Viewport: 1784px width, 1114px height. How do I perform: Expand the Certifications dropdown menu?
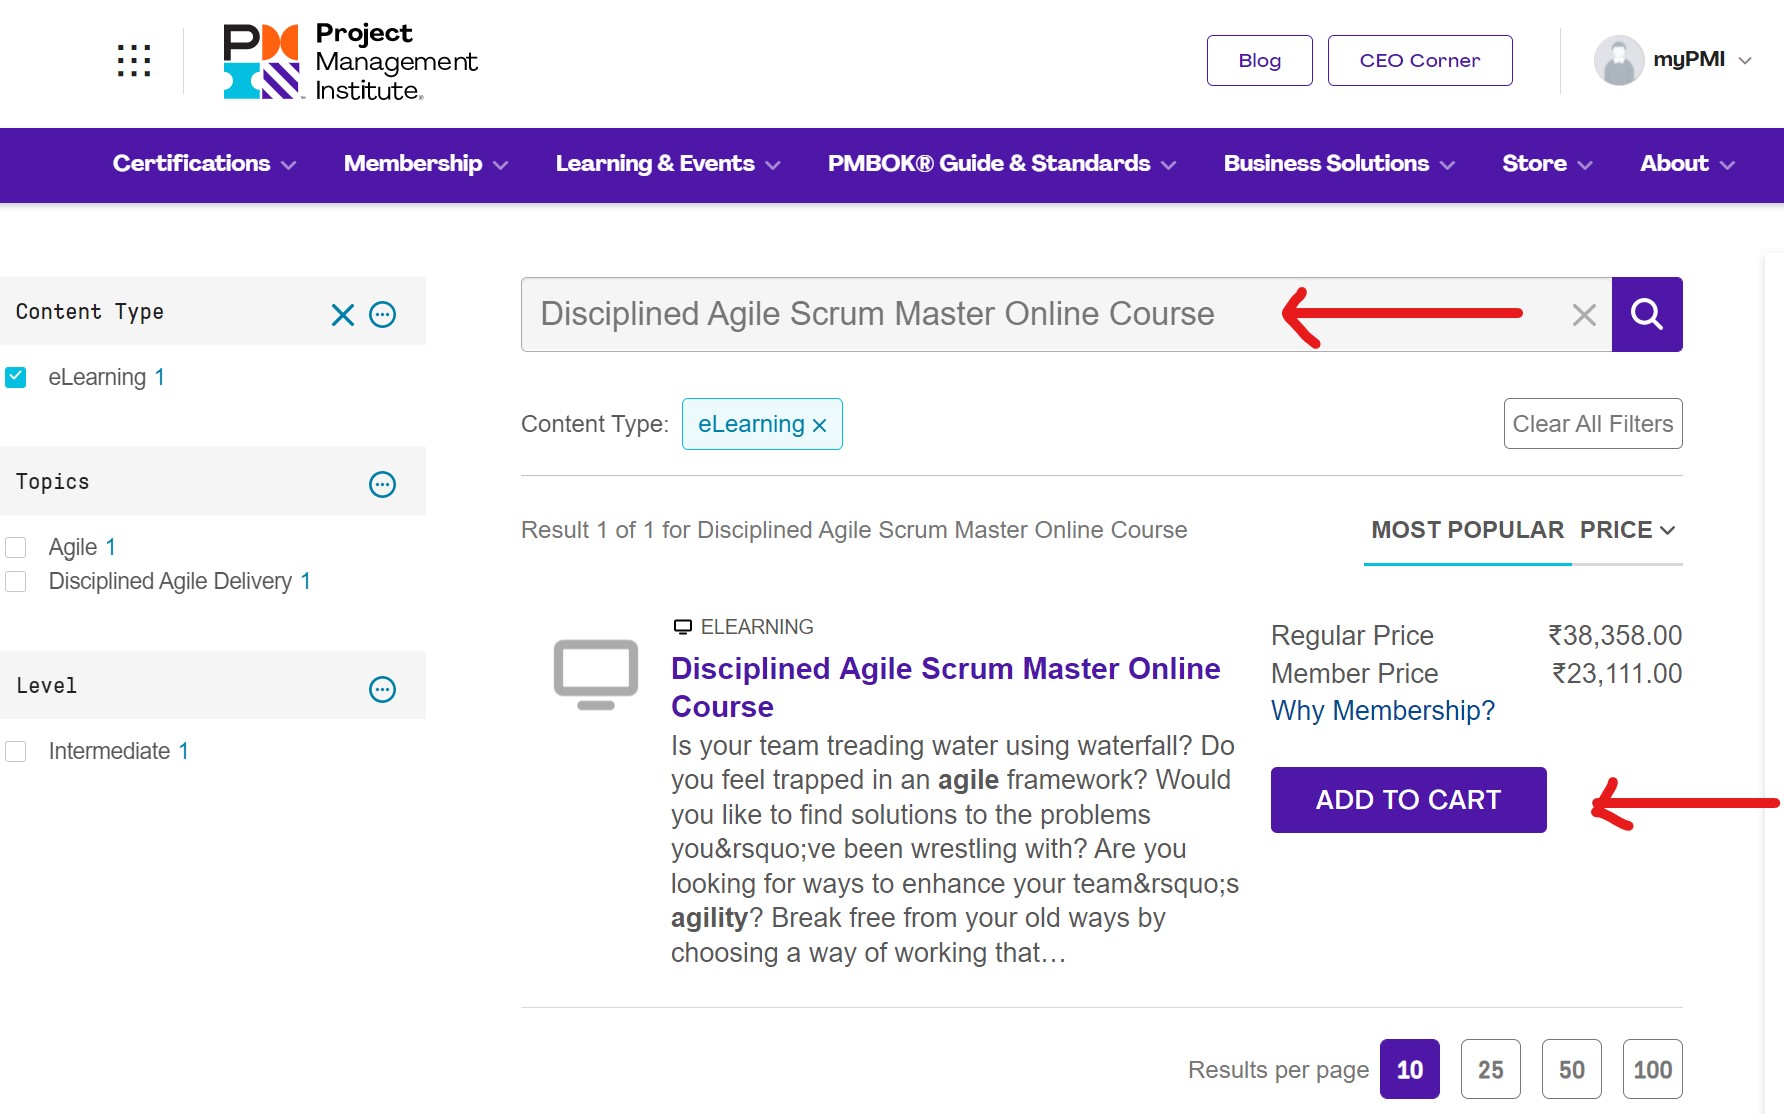tap(204, 164)
